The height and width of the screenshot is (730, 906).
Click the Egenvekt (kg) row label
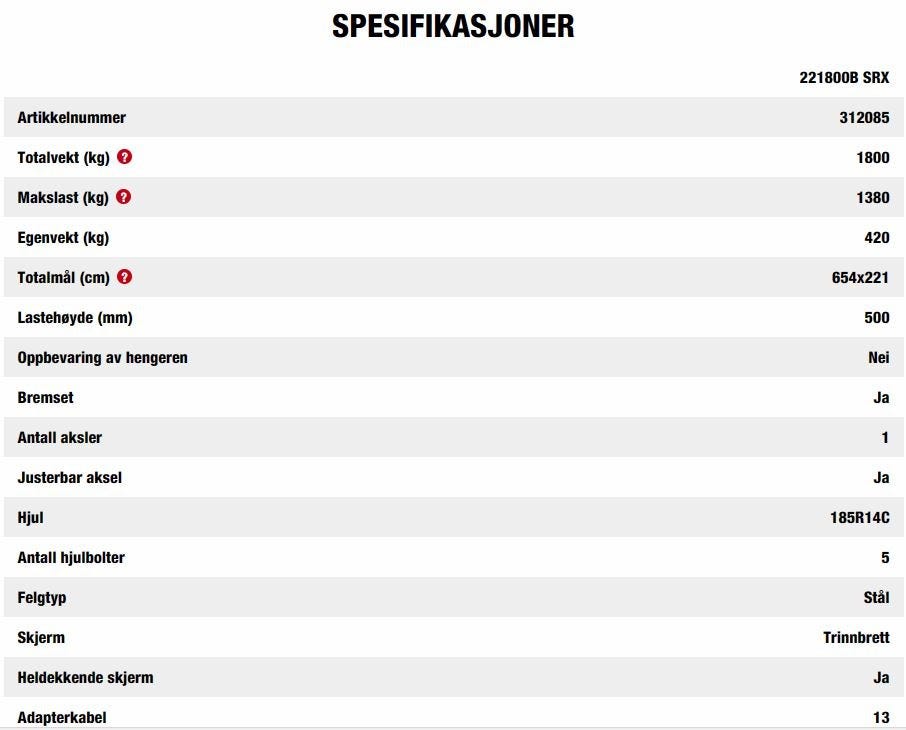click(x=64, y=238)
